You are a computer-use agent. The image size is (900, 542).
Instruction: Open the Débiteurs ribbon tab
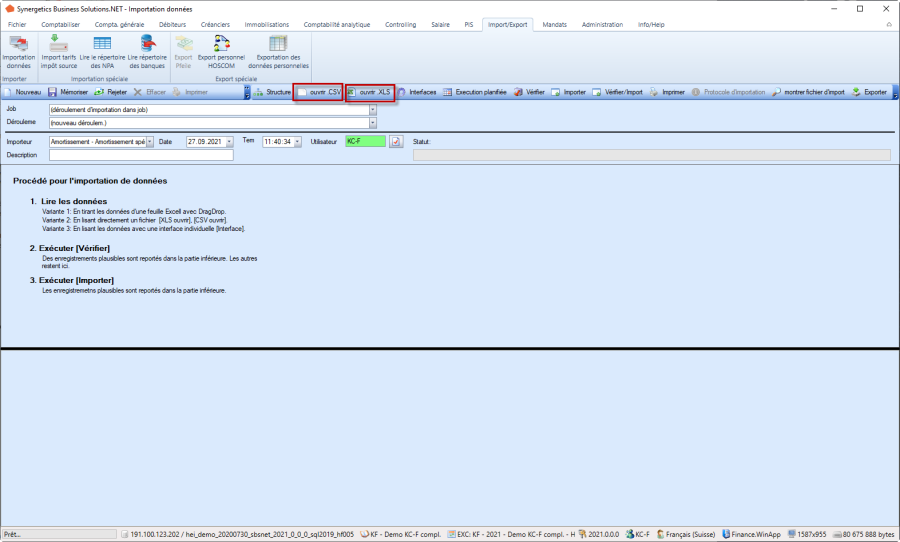pyautogui.click(x=144, y=24)
